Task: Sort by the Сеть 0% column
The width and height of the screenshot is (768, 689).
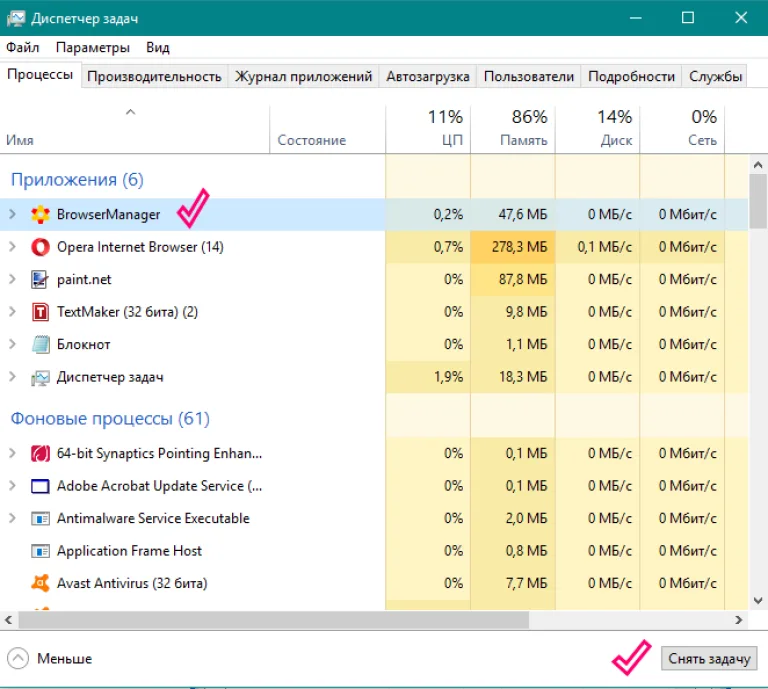Action: [682, 130]
